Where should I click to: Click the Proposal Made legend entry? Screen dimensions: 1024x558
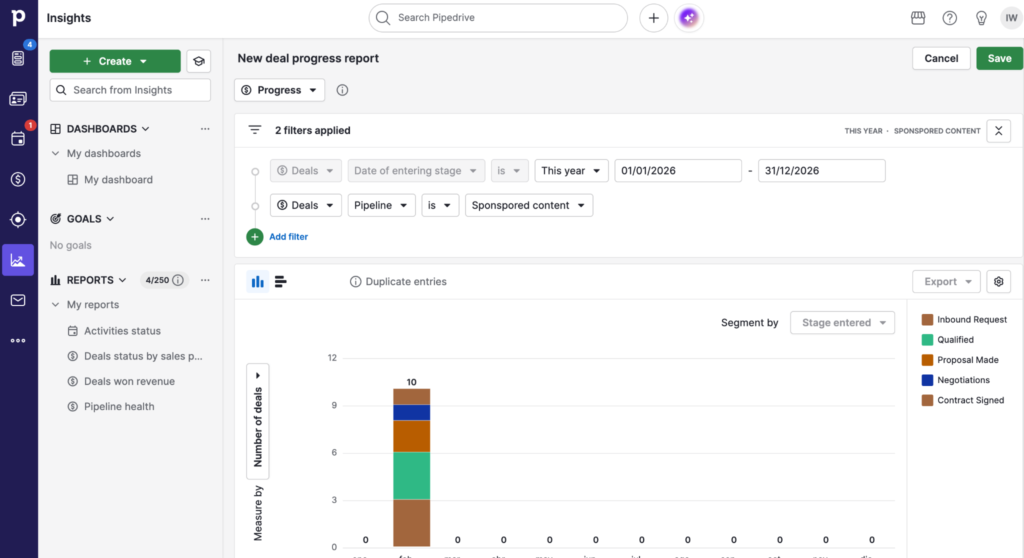click(960, 360)
